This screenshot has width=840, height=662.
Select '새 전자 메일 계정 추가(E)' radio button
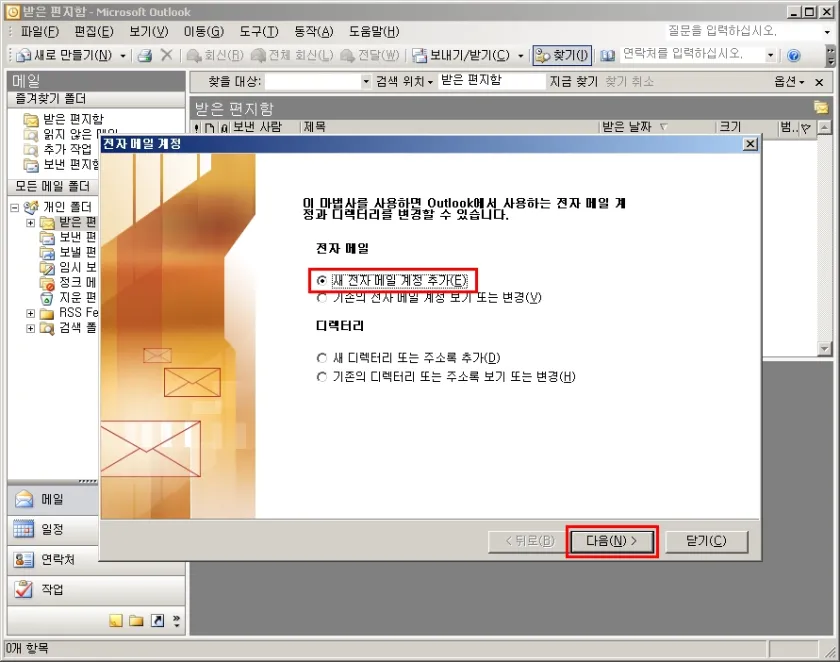322,281
